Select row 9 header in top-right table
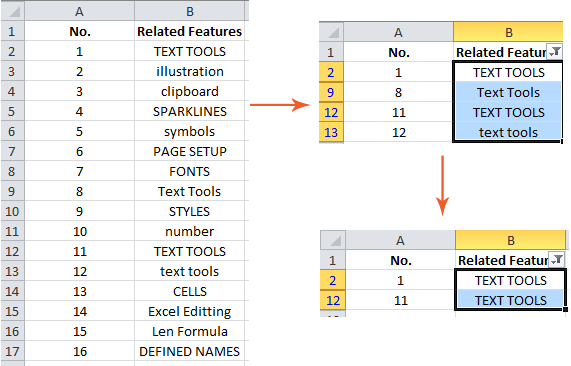 coord(331,92)
